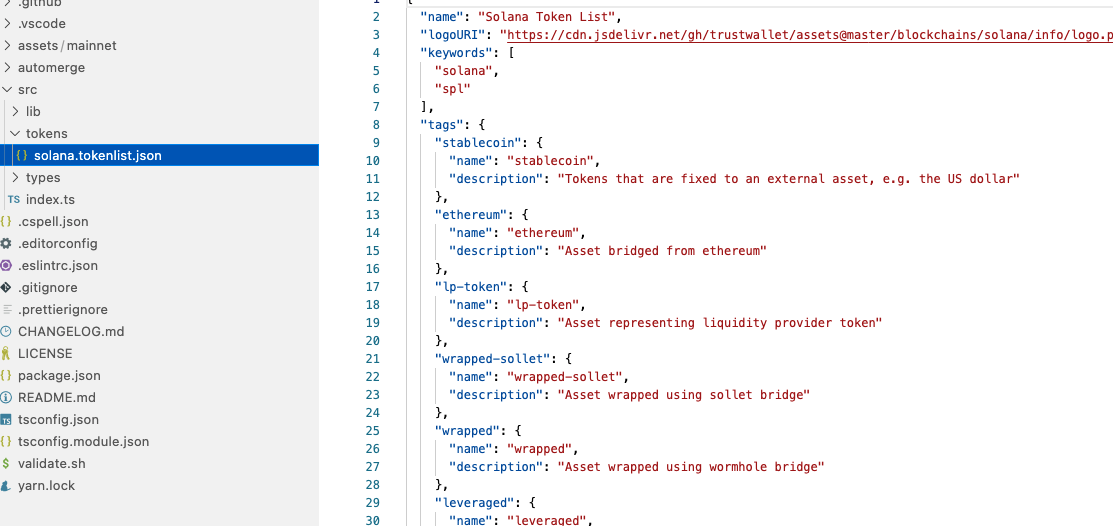Click the "spl" keyword on line 6
Image resolution: width=1113 pixels, height=526 pixels.
(x=452, y=89)
